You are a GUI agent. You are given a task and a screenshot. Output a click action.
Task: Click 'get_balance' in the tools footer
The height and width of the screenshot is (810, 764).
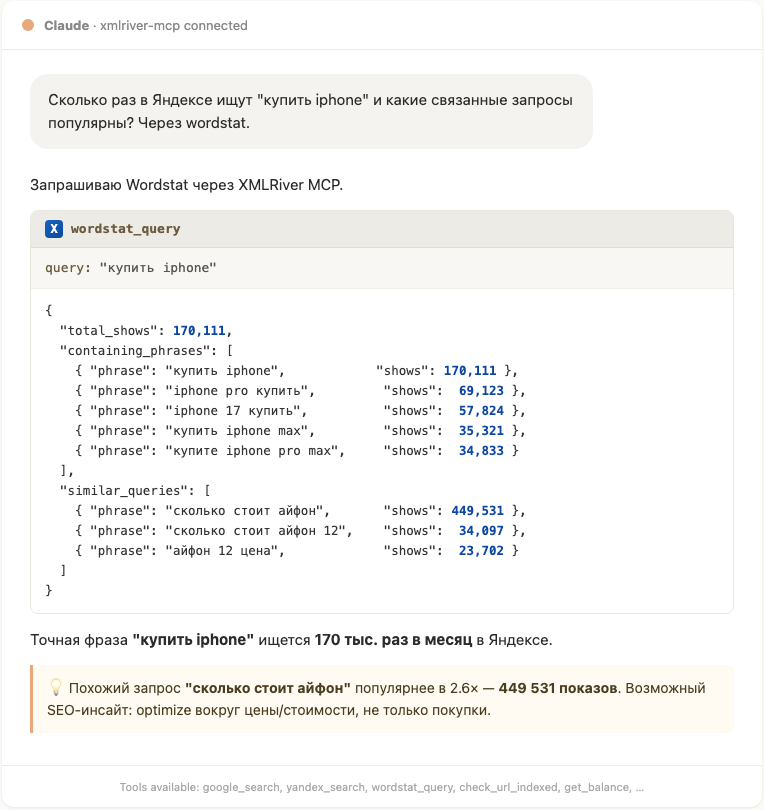(x=596, y=787)
